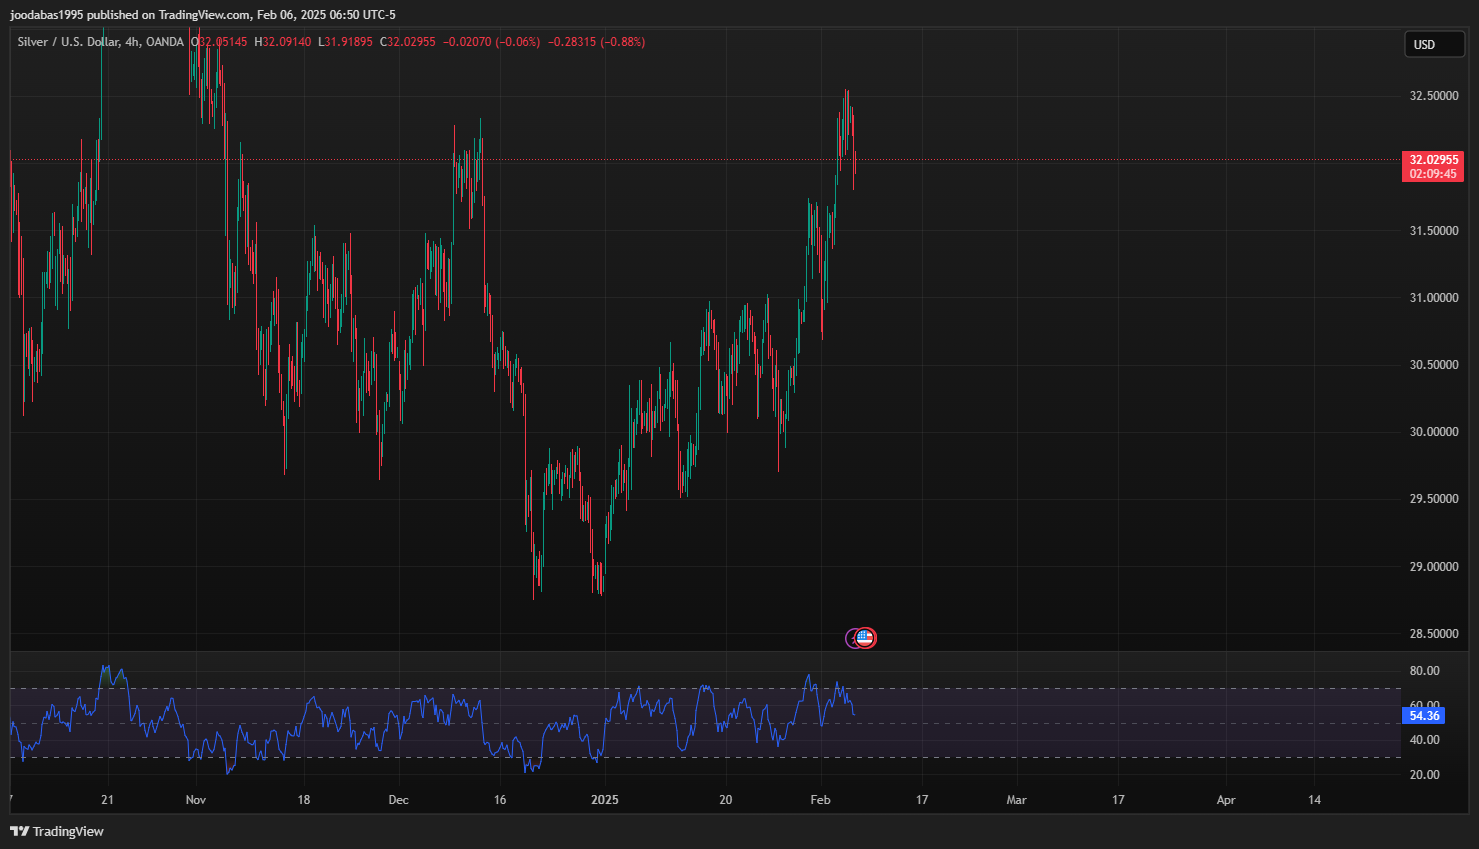Click the 29.00000 price axis label
Viewport: 1479px width, 849px height.
point(1434,567)
